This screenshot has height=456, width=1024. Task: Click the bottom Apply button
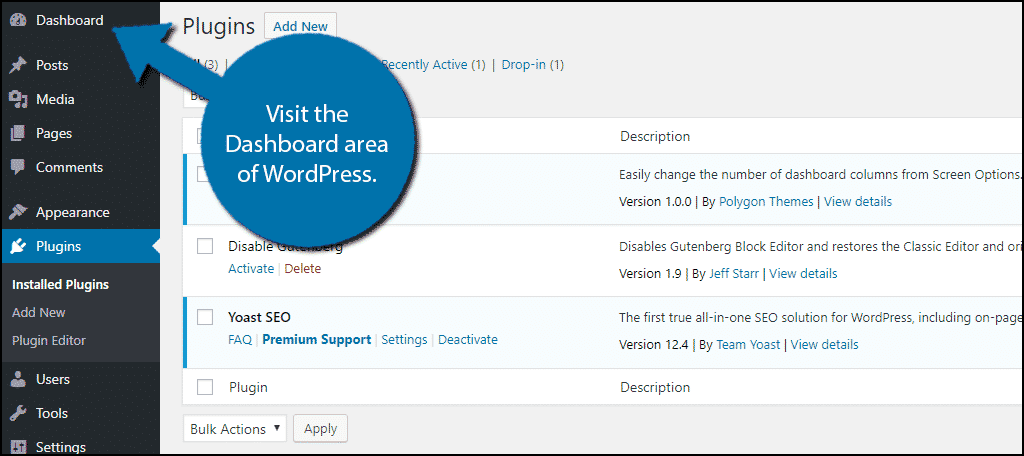point(321,429)
